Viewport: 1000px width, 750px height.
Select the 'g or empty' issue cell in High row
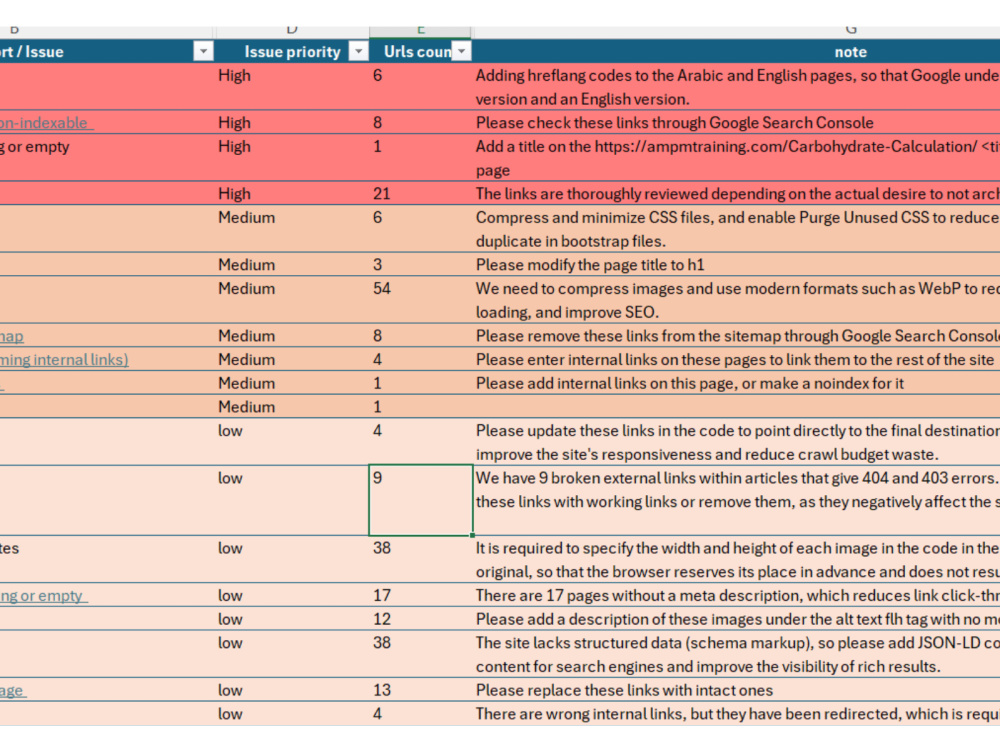(x=107, y=158)
